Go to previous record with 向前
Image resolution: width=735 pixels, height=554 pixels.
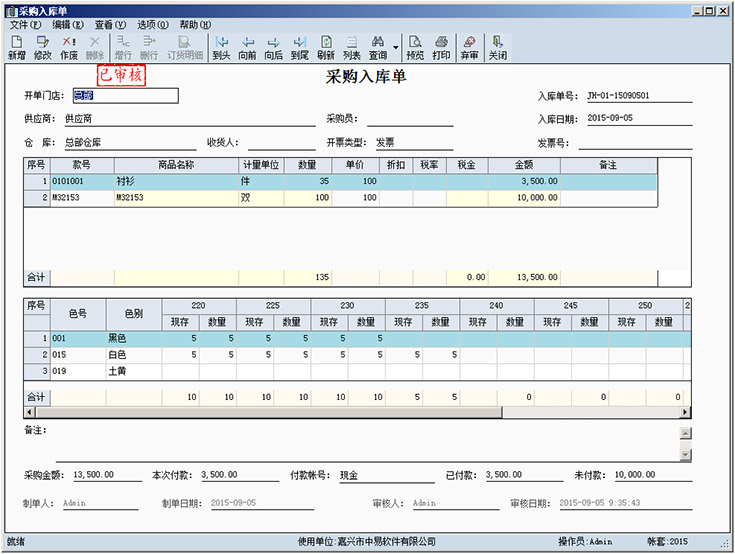248,48
